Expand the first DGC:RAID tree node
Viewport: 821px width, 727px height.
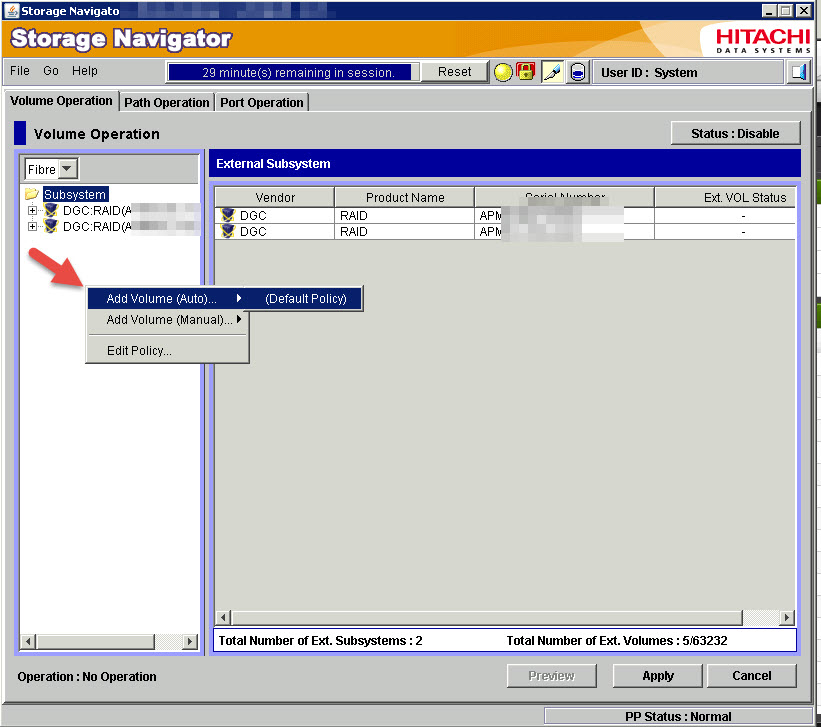[x=32, y=211]
